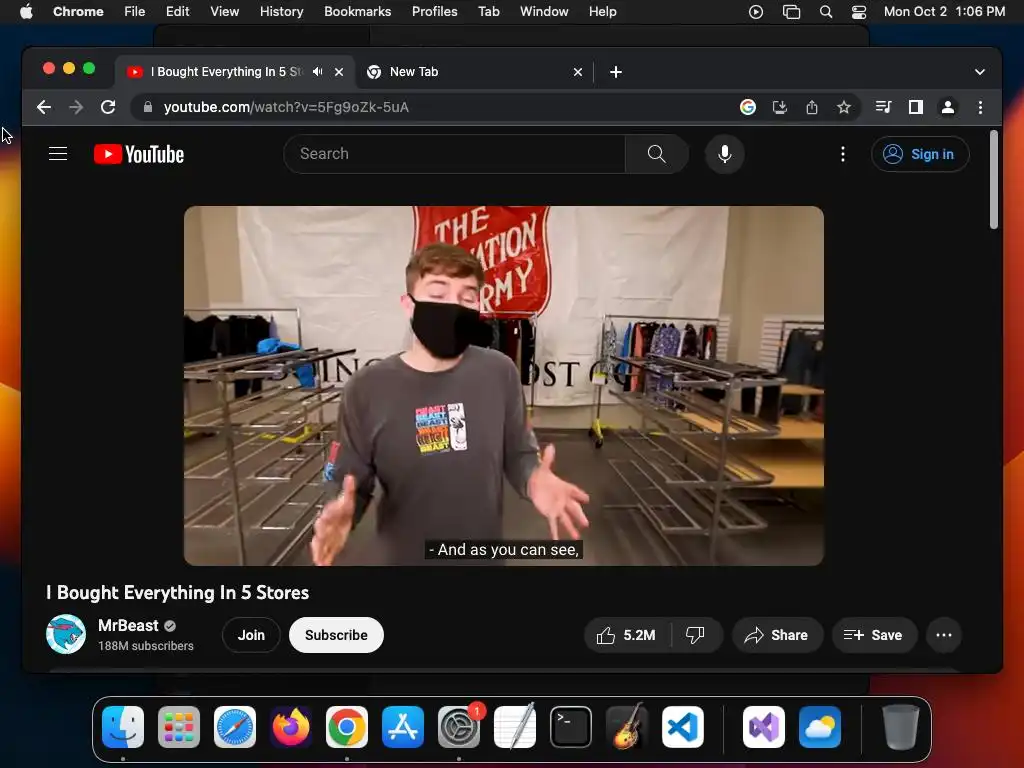Viewport: 1024px width, 768px height.
Task: Open the File menu
Action: pyautogui.click(x=135, y=11)
